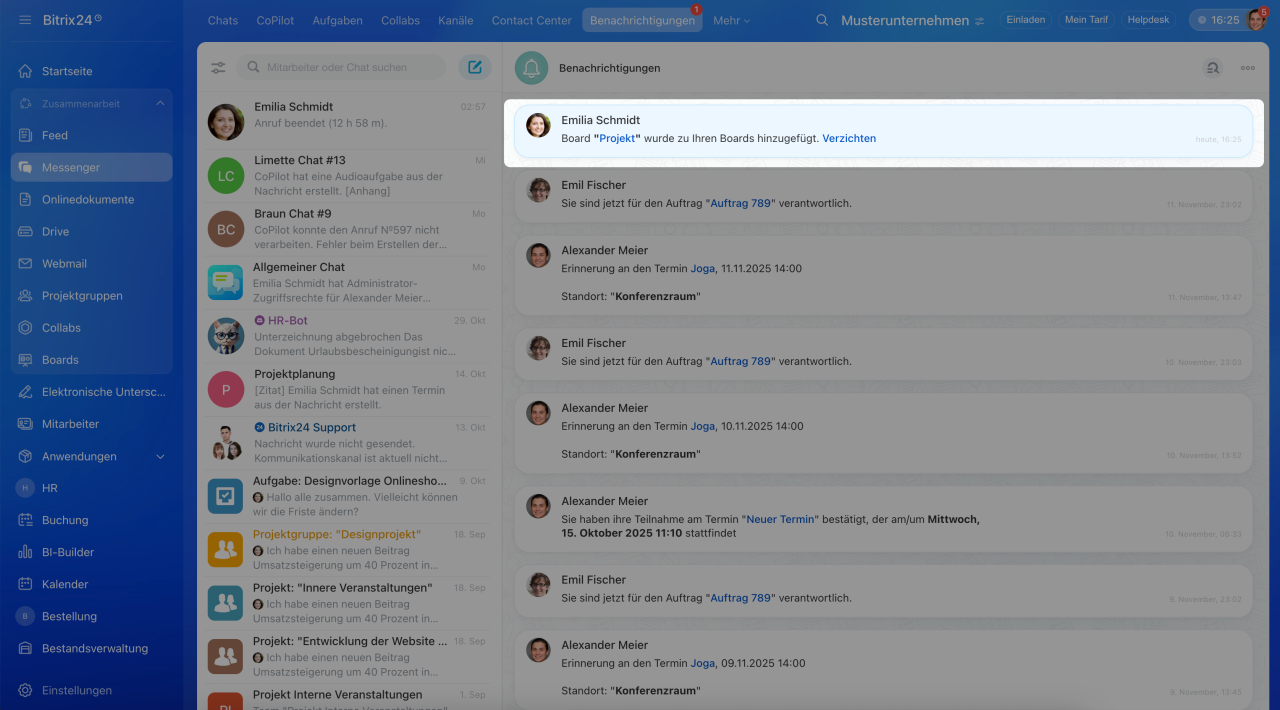
Task: Open the hamburger menu next to Bitrix24
Action: (x=25, y=20)
